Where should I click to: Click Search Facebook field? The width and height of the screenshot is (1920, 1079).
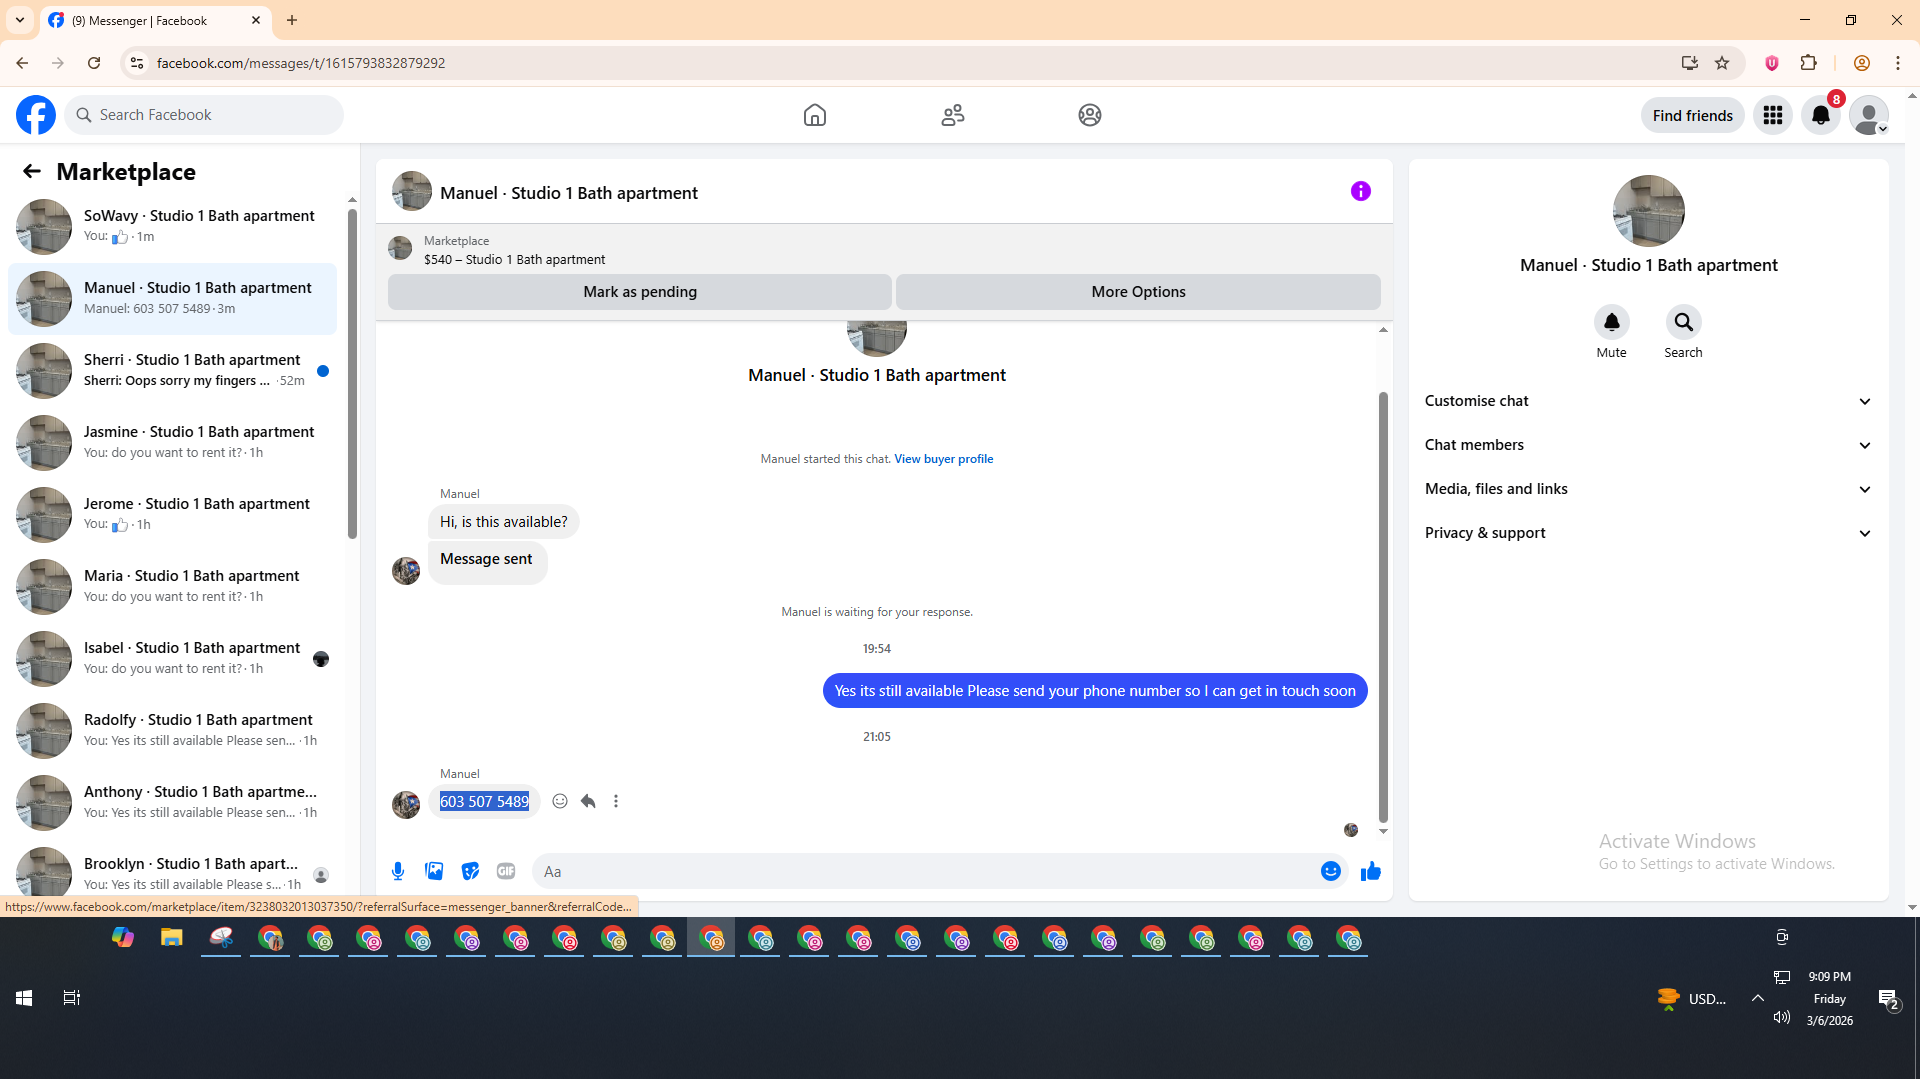pyautogui.click(x=204, y=115)
